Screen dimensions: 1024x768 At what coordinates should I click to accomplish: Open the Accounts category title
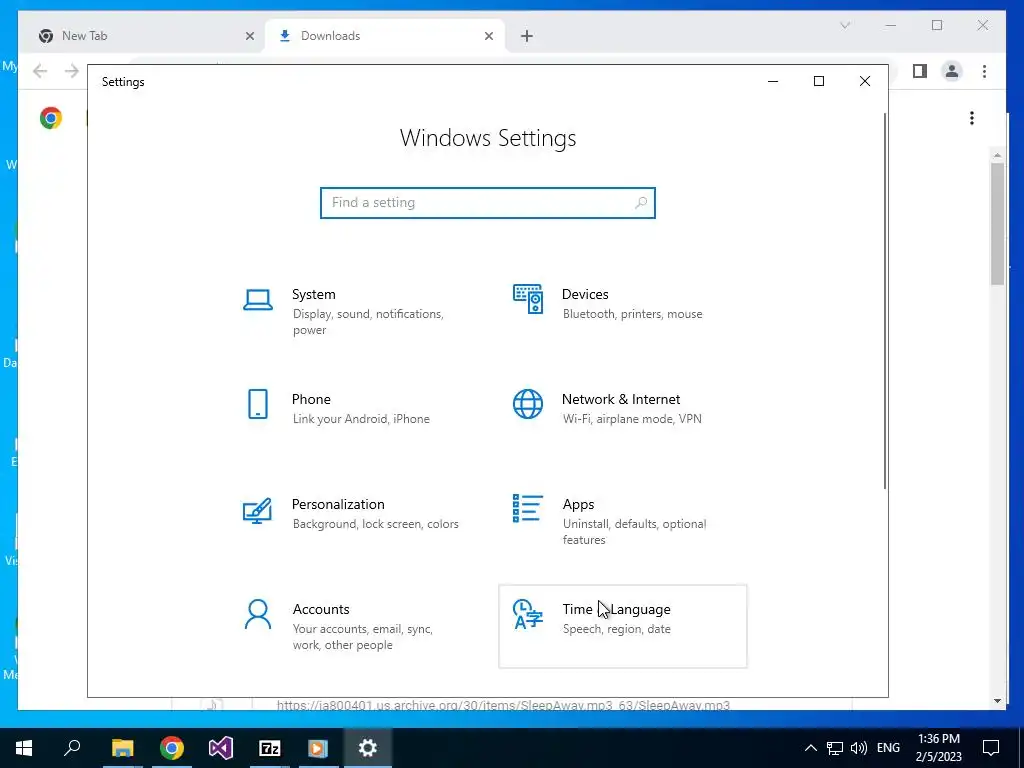point(321,609)
